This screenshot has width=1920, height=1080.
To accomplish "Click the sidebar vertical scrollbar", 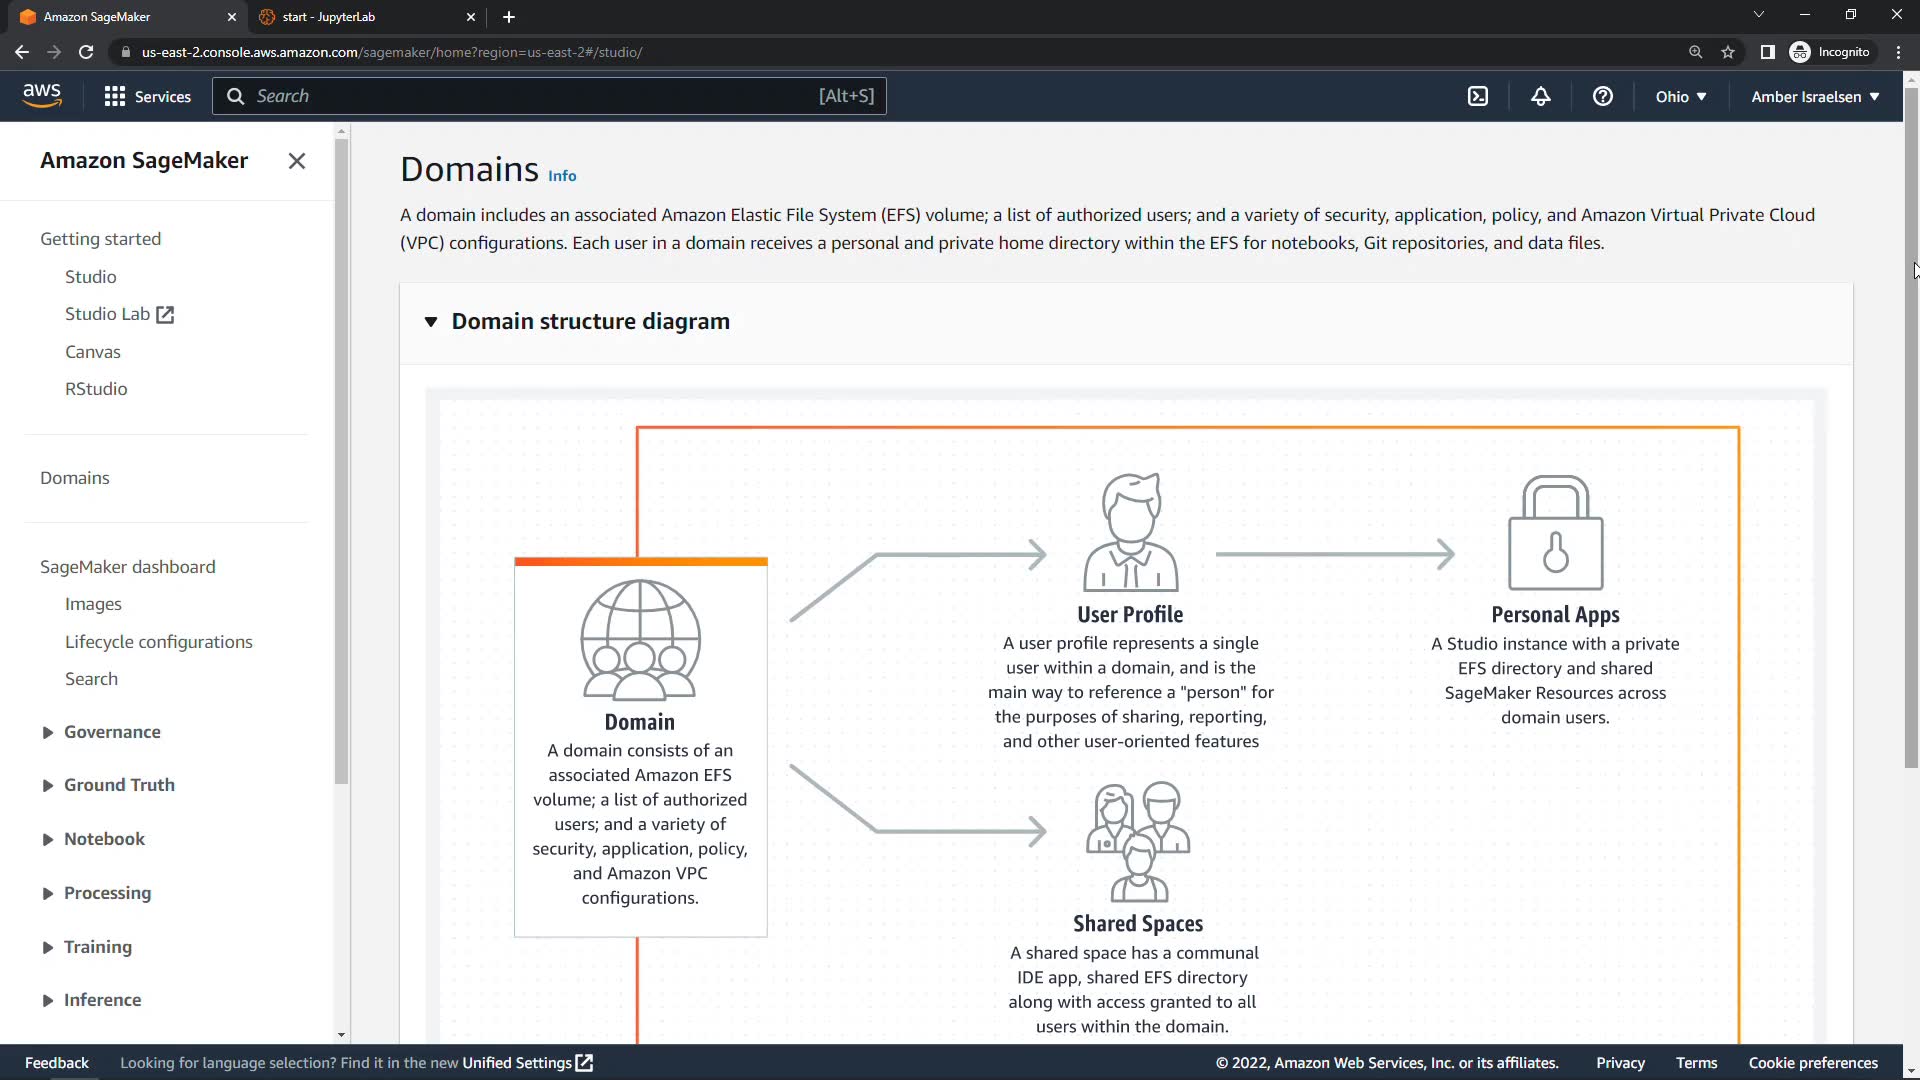I will click(341, 460).
